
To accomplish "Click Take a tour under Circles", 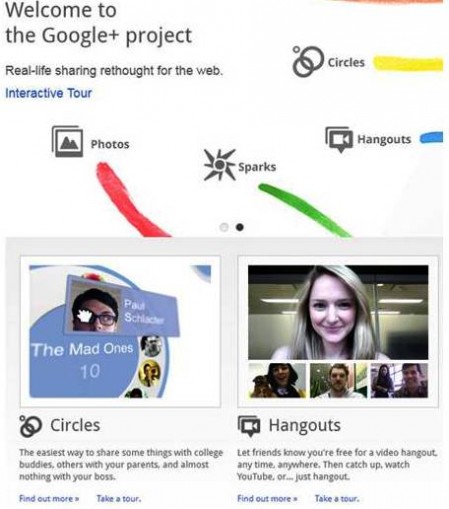I will 119,498.
